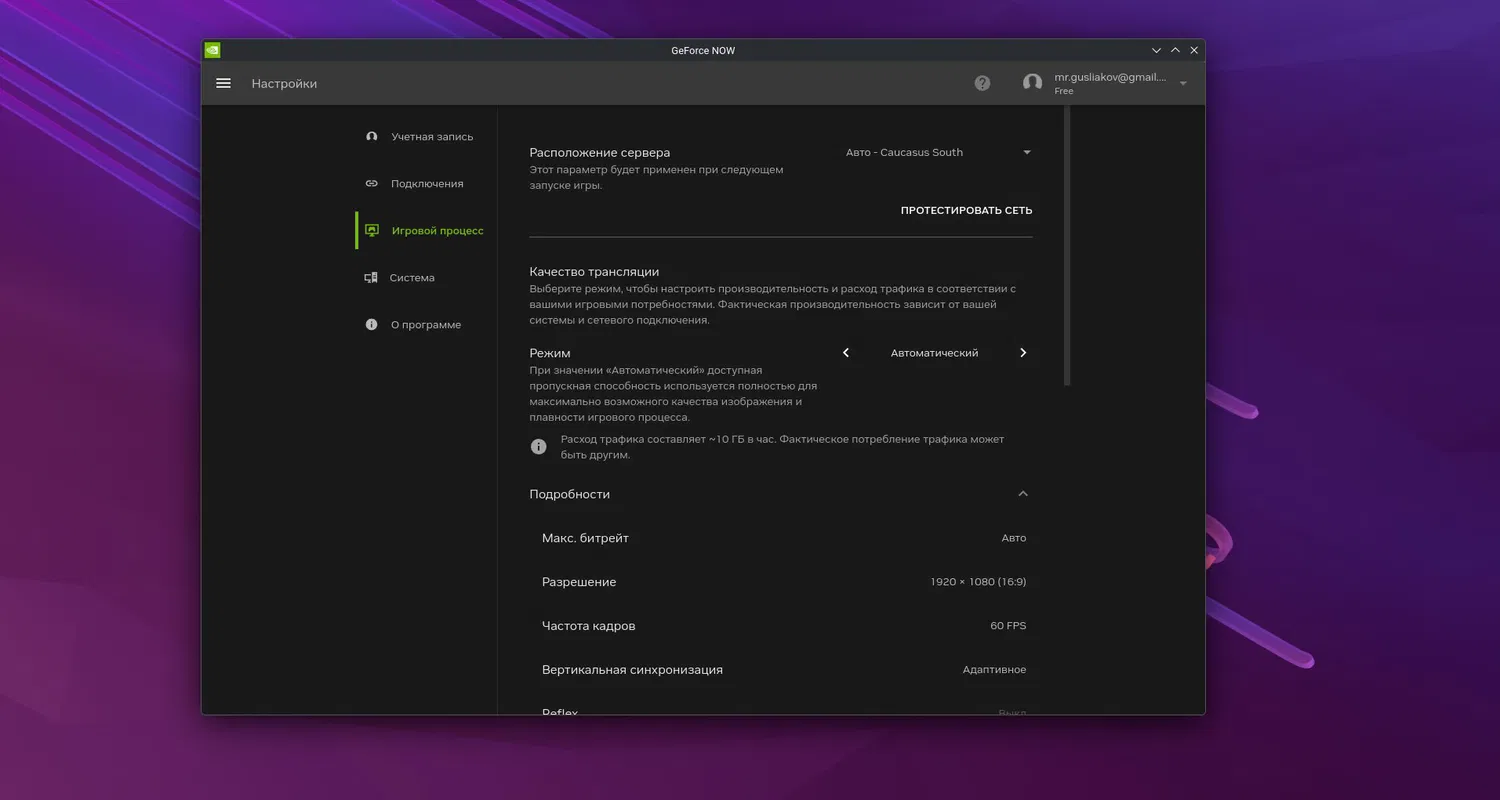
Task: Click the traffic usage info icon
Action: coord(539,446)
